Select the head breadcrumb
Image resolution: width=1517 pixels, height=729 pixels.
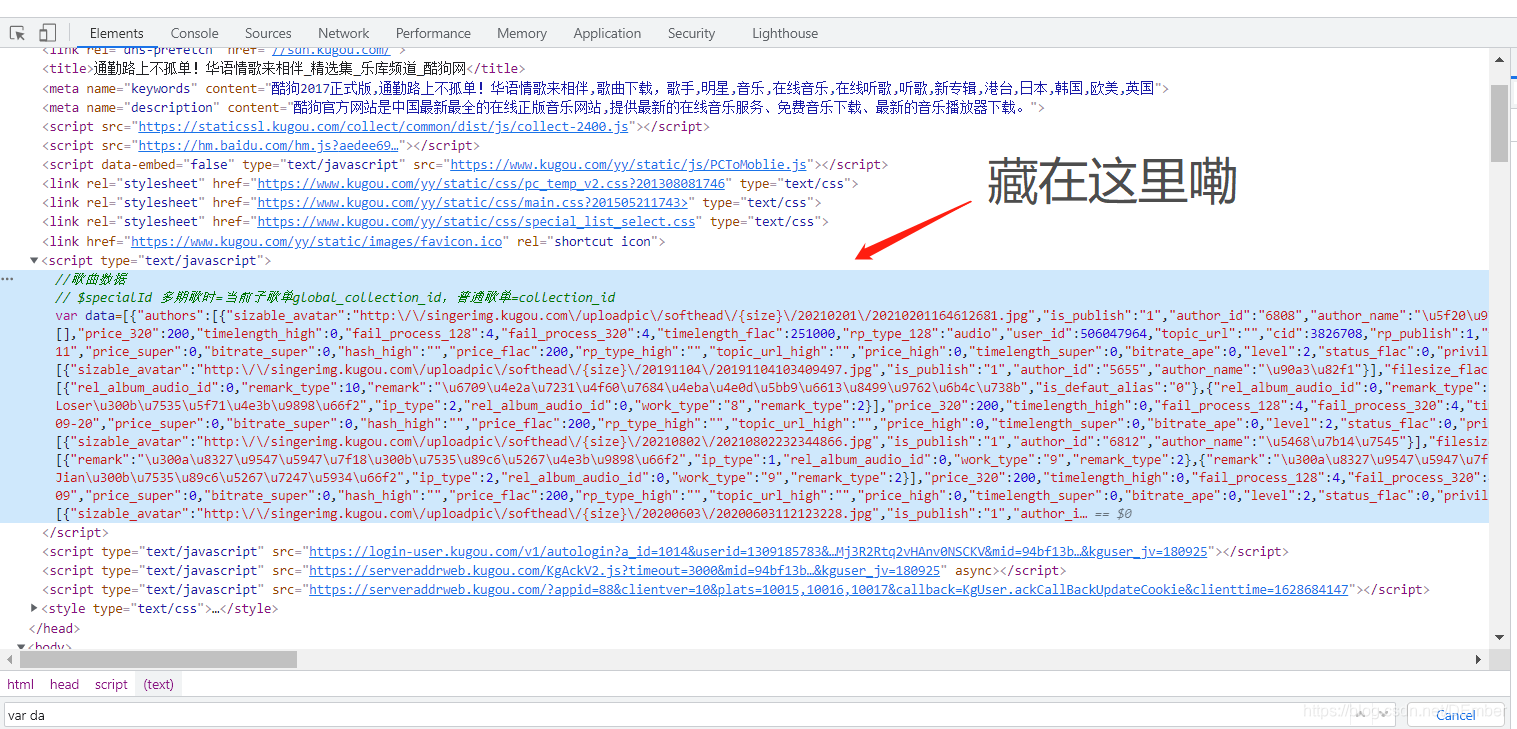click(64, 685)
